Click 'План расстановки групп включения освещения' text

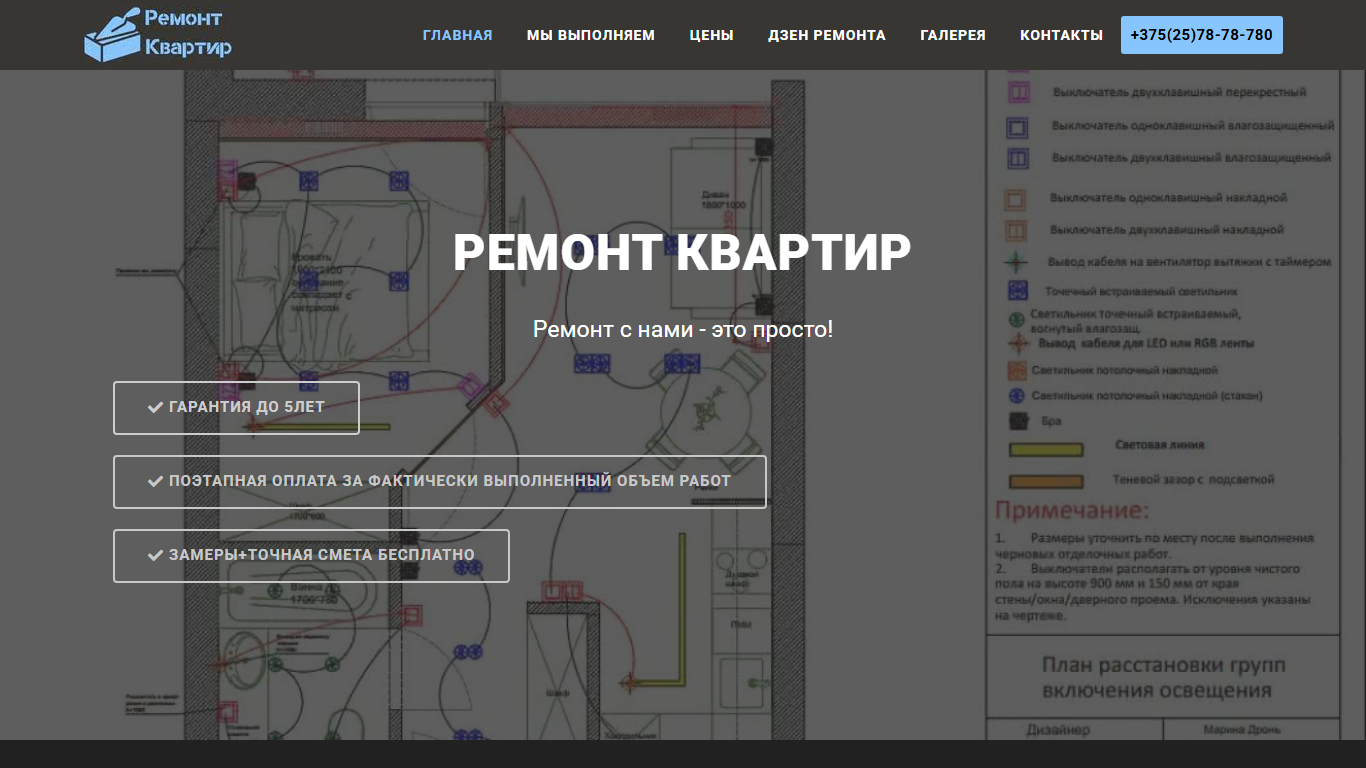click(1164, 678)
